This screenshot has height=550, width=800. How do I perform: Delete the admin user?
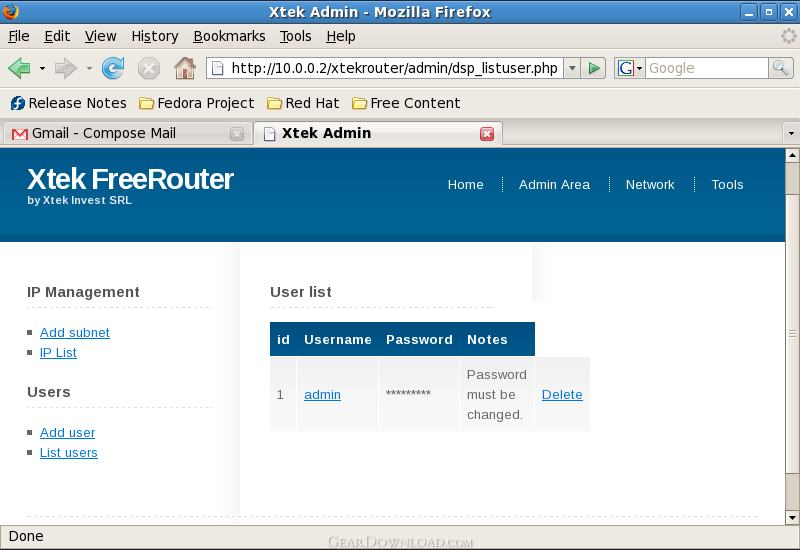[x=562, y=395]
